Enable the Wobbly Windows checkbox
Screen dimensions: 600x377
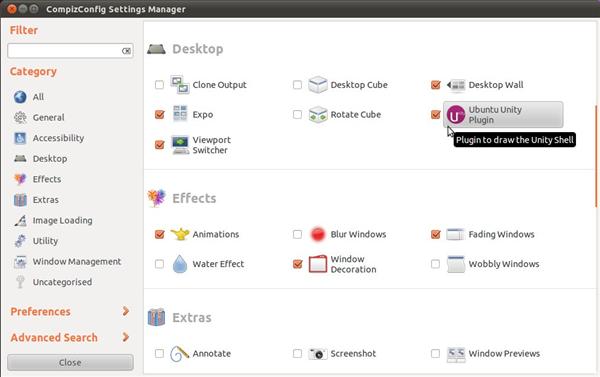[435, 264]
